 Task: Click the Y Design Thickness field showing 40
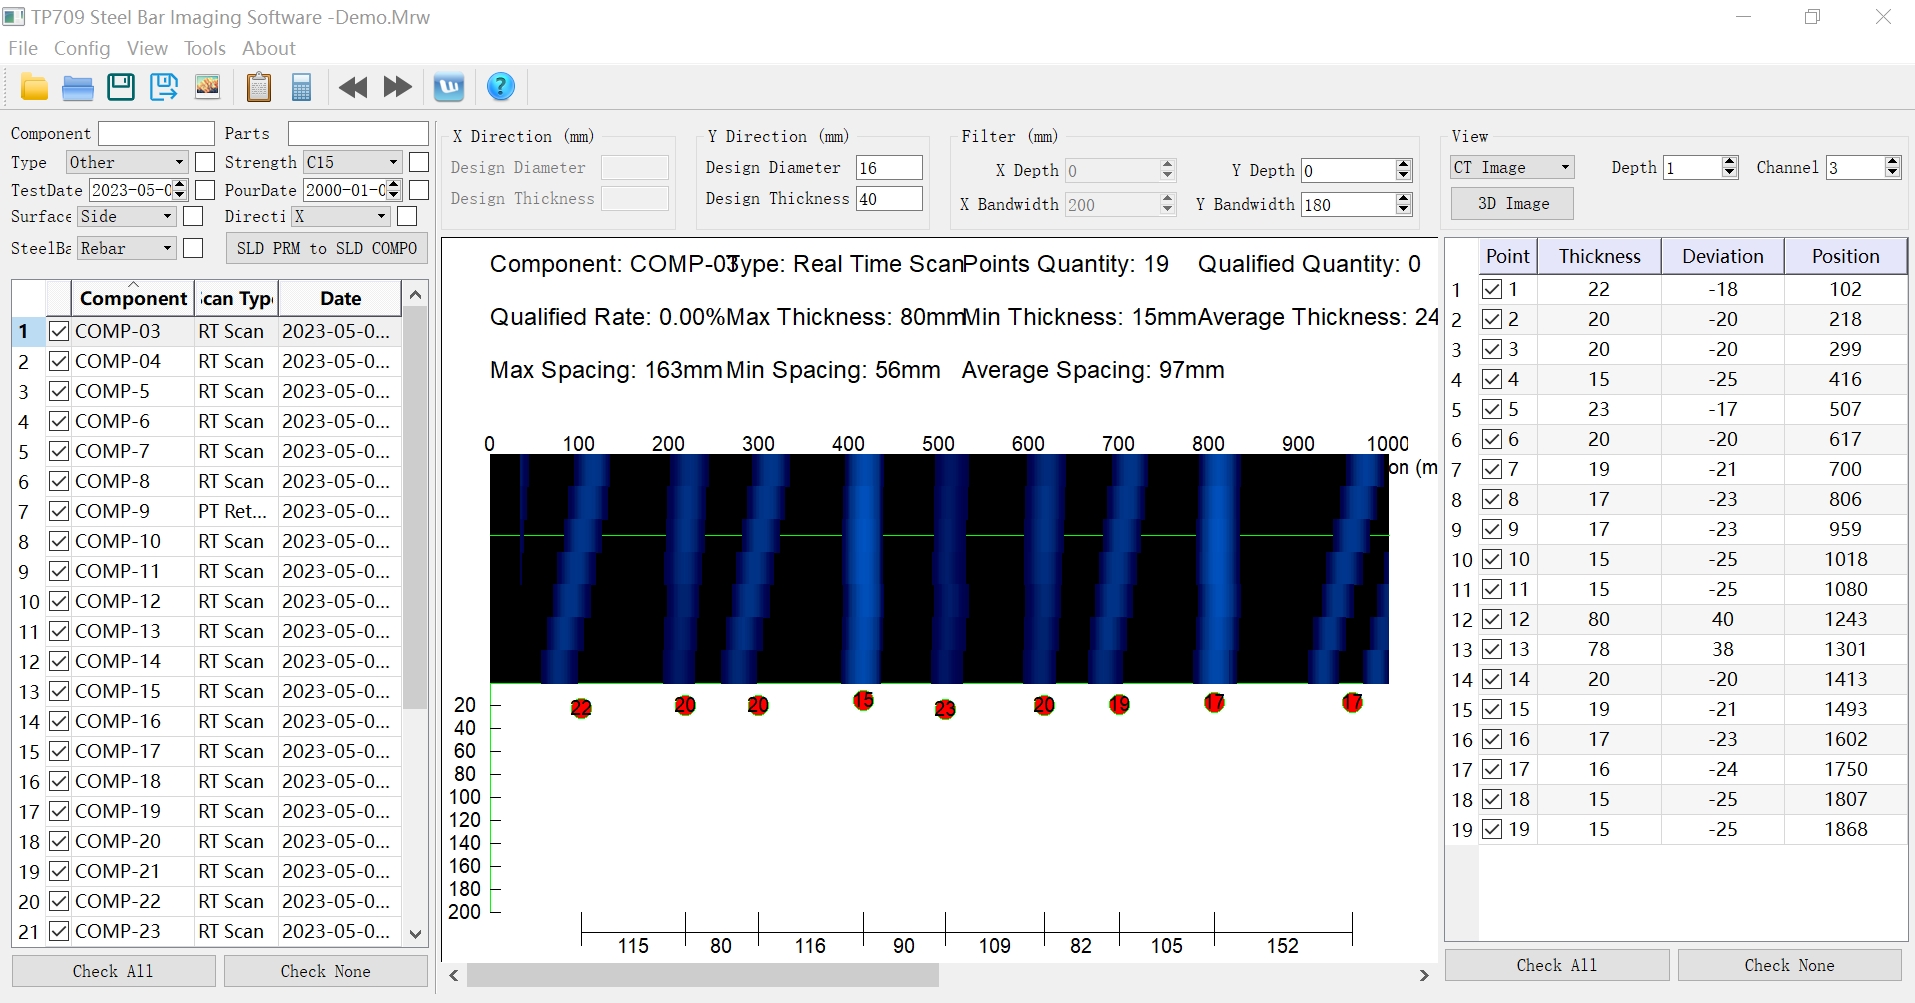coord(889,199)
